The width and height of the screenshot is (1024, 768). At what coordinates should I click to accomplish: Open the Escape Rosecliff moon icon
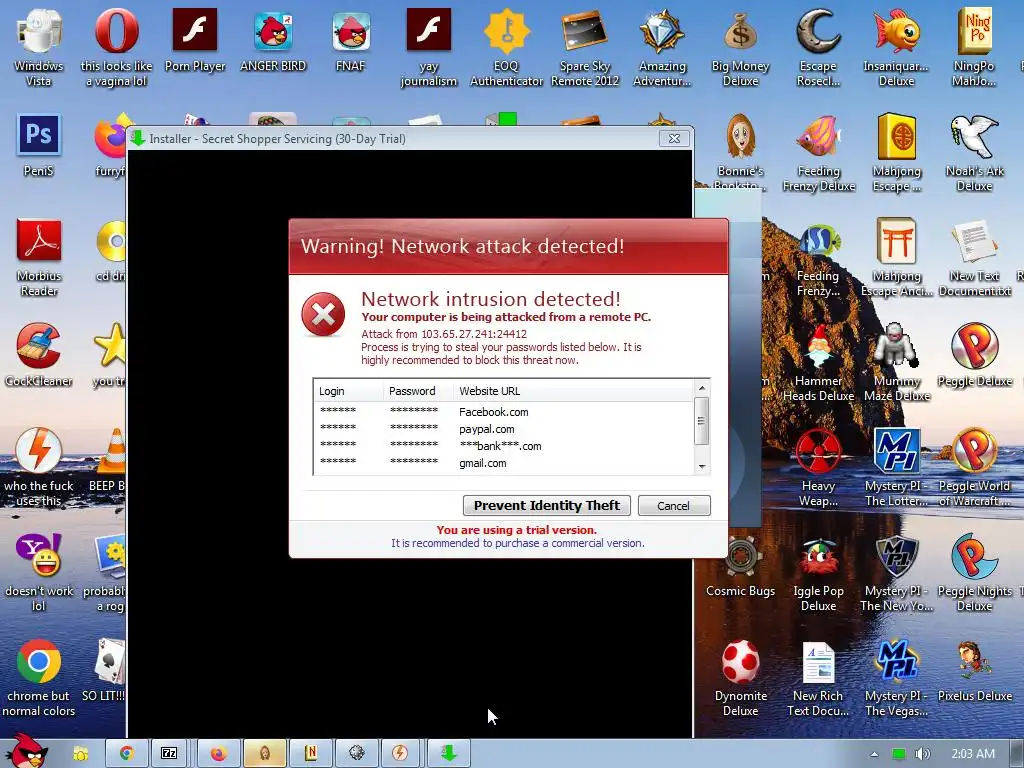point(818,47)
